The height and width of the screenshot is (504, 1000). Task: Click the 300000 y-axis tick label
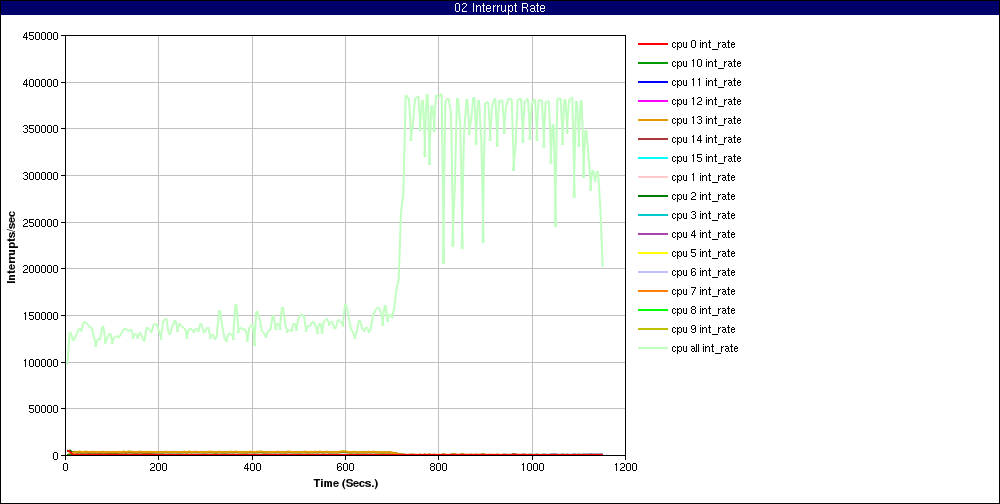[x=42, y=176]
